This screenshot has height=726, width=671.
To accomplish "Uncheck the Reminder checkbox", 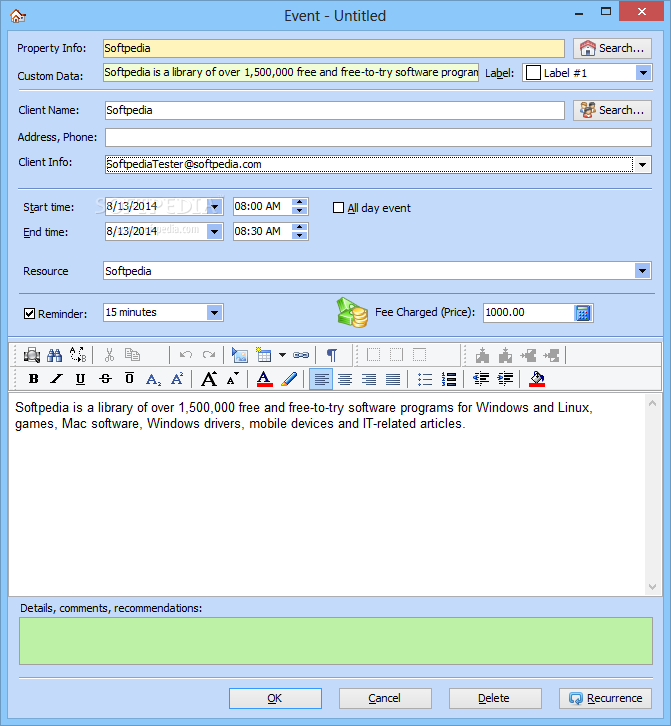I will pyautogui.click(x=29, y=313).
